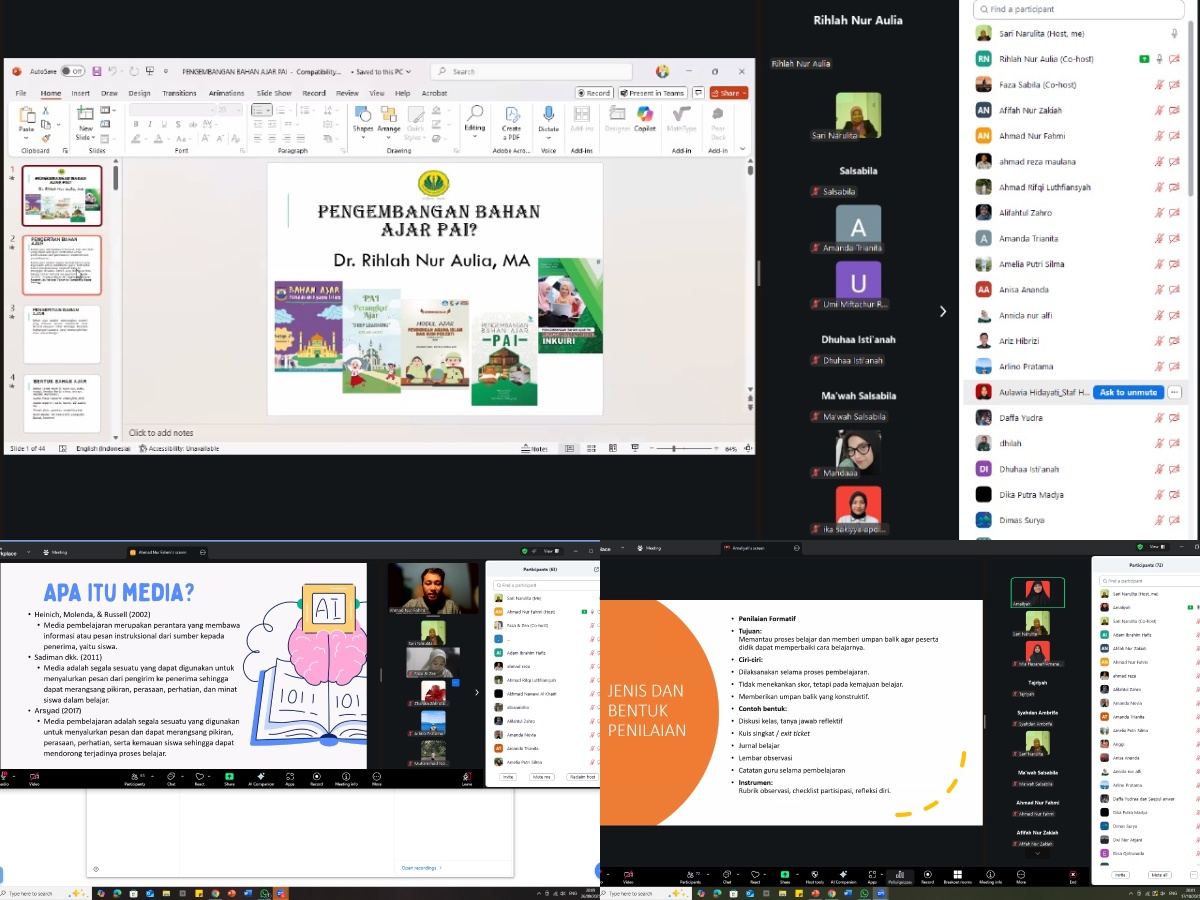Open the Copilot icon in ribbon

pos(645,116)
